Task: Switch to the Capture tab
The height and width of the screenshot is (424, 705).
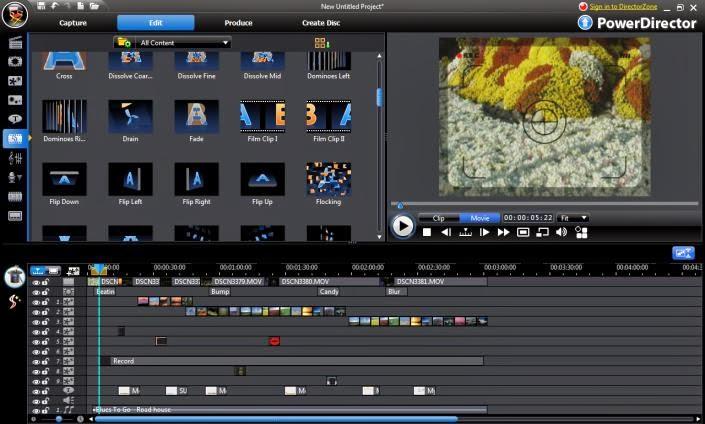Action: coord(73,22)
